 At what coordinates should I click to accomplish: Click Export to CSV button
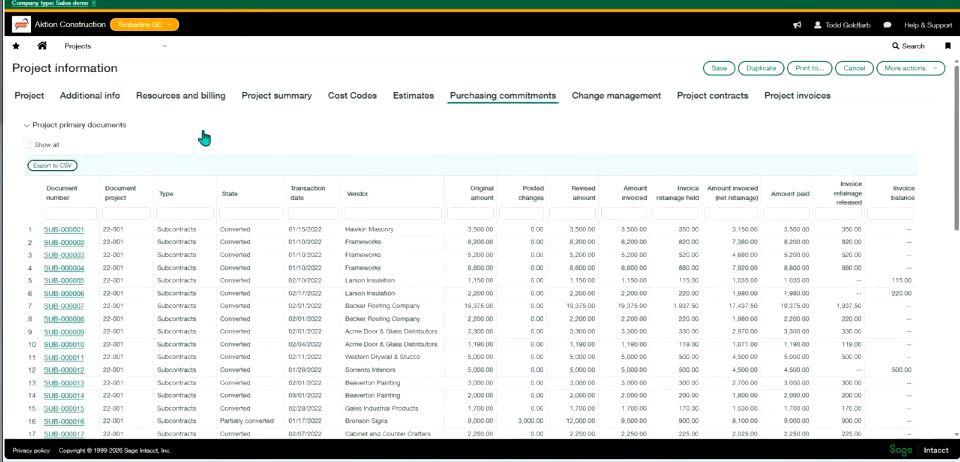coord(52,166)
